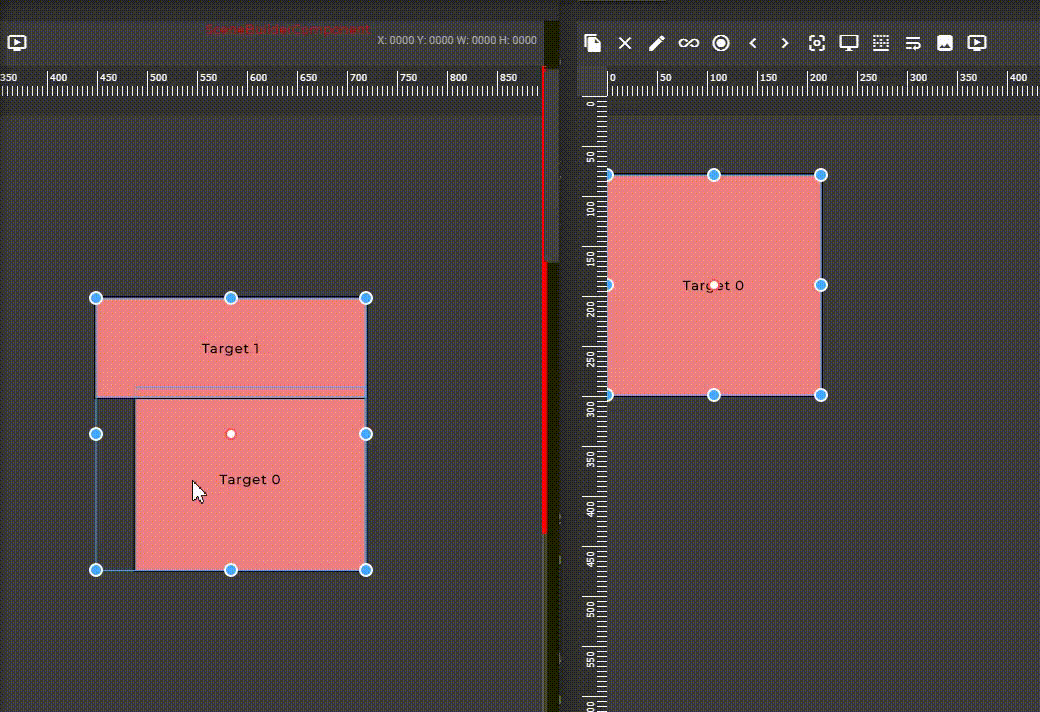
Task: Go to previous with left chevron
Action: [x=753, y=43]
